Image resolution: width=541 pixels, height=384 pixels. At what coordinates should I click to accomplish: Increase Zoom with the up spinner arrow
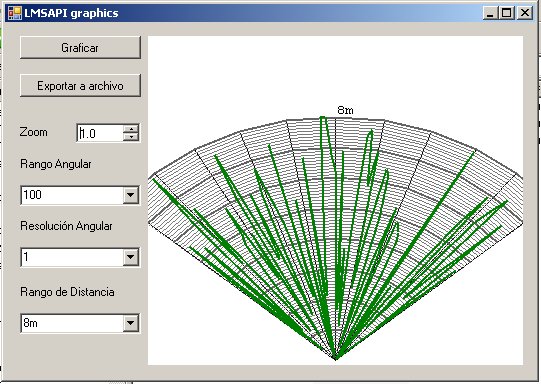[131, 129]
